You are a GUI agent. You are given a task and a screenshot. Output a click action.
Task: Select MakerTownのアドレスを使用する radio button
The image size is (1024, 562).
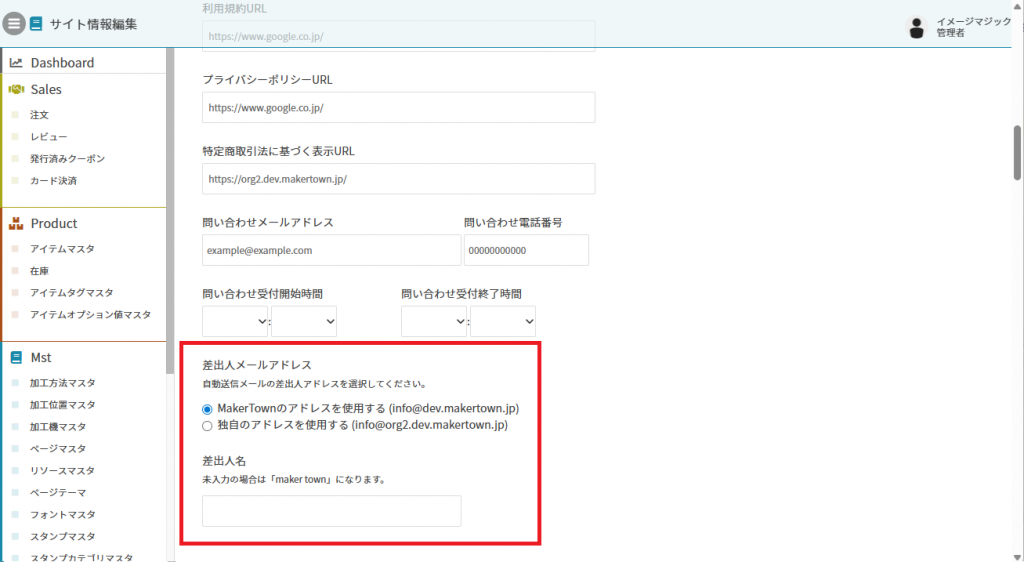(x=207, y=409)
